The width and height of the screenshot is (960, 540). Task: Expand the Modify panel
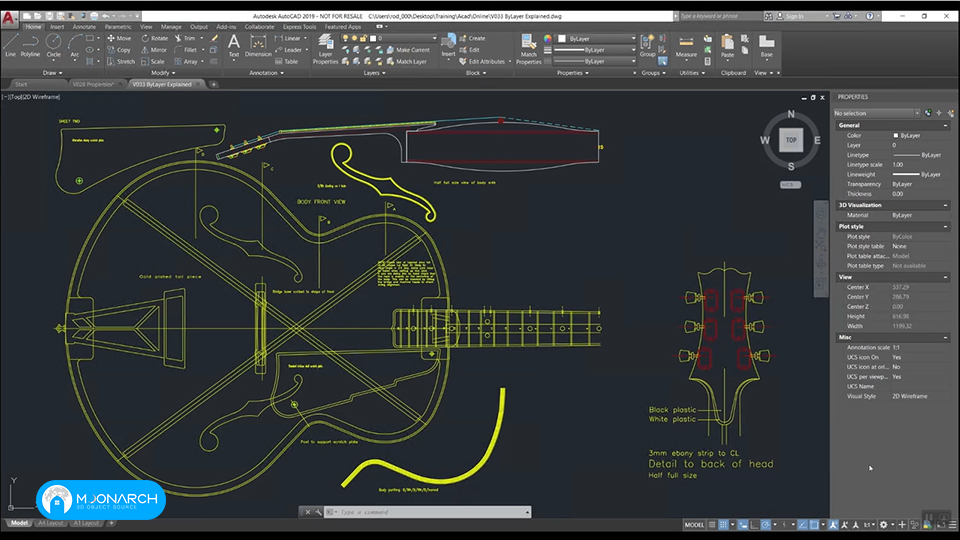pyautogui.click(x=162, y=73)
